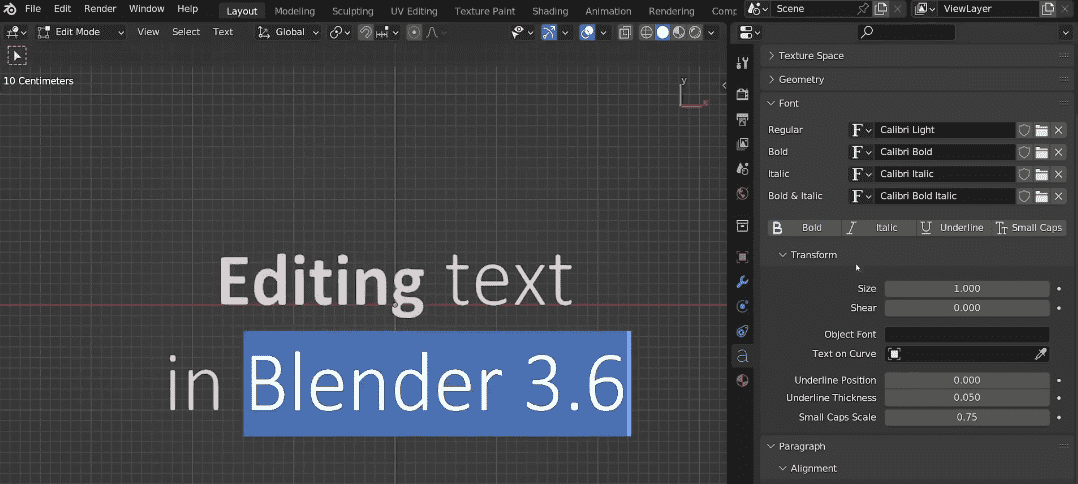
Task: Open the Render menu
Action: 100,9
